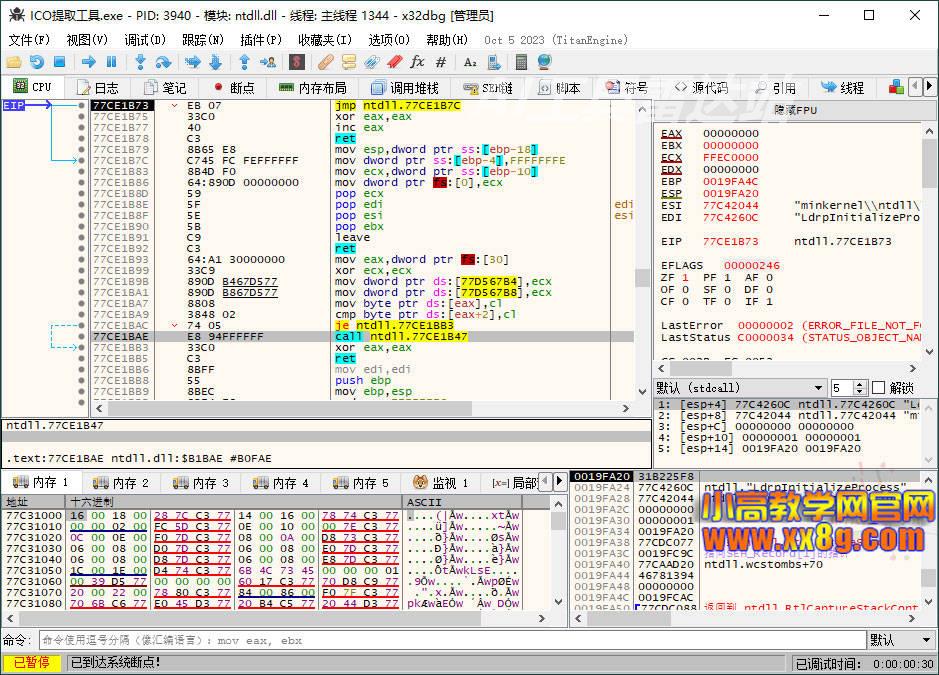Increase the argument count spinner

[x=860, y=384]
